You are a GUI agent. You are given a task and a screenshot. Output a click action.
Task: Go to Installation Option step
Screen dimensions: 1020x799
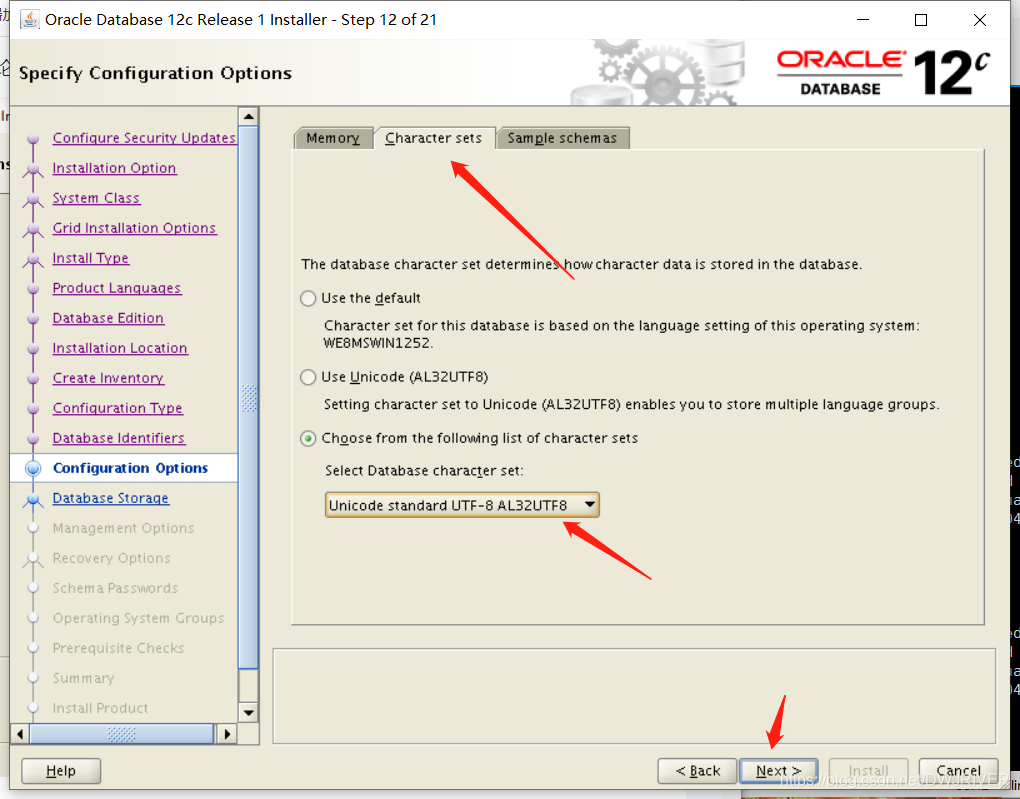114,168
